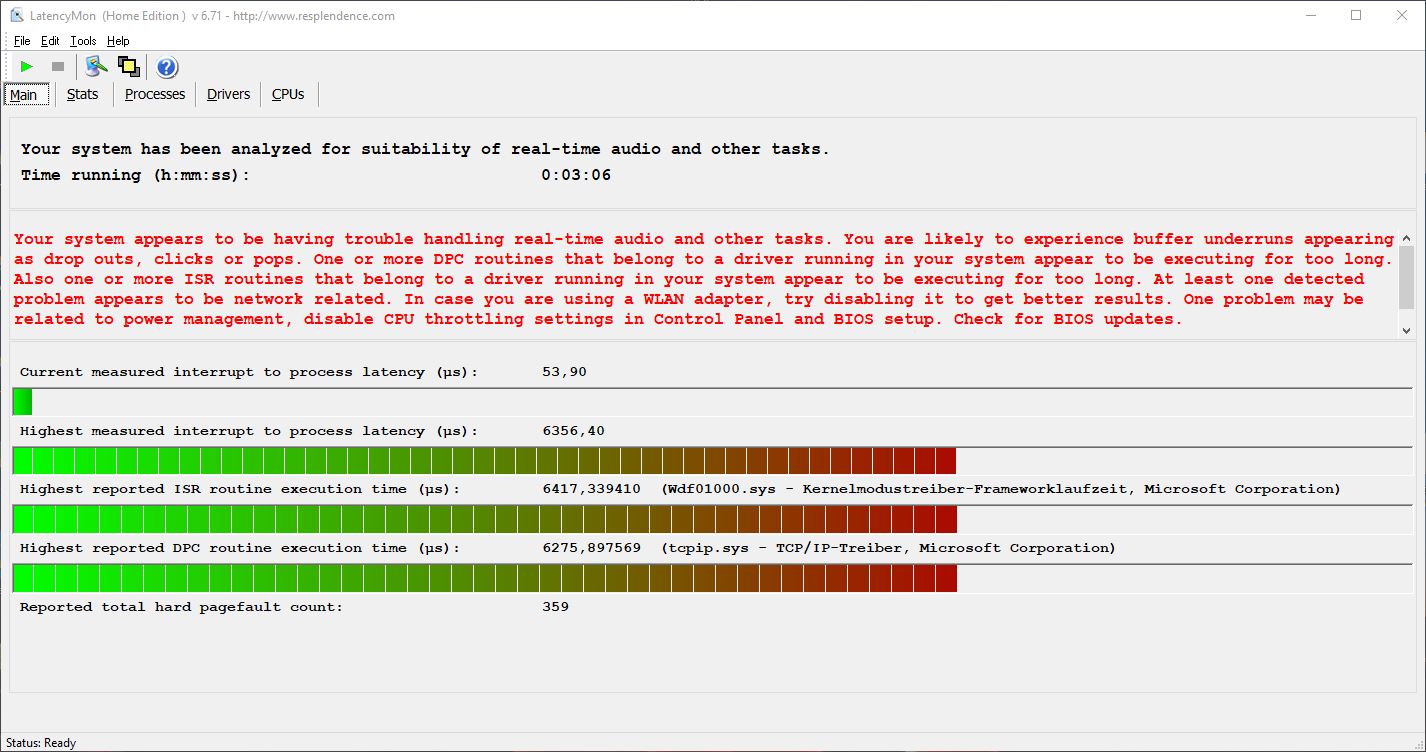Click the 'Highest reported DPC routine execution time' label

point(240,548)
